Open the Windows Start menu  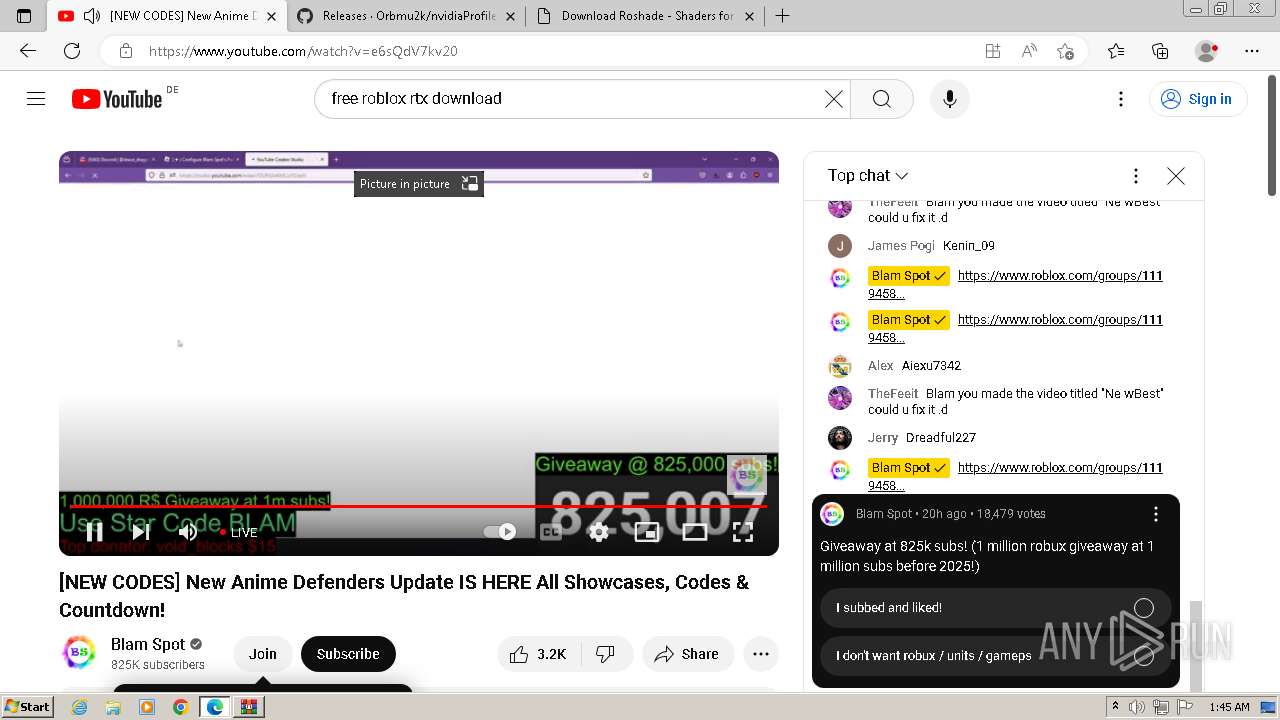coord(28,707)
